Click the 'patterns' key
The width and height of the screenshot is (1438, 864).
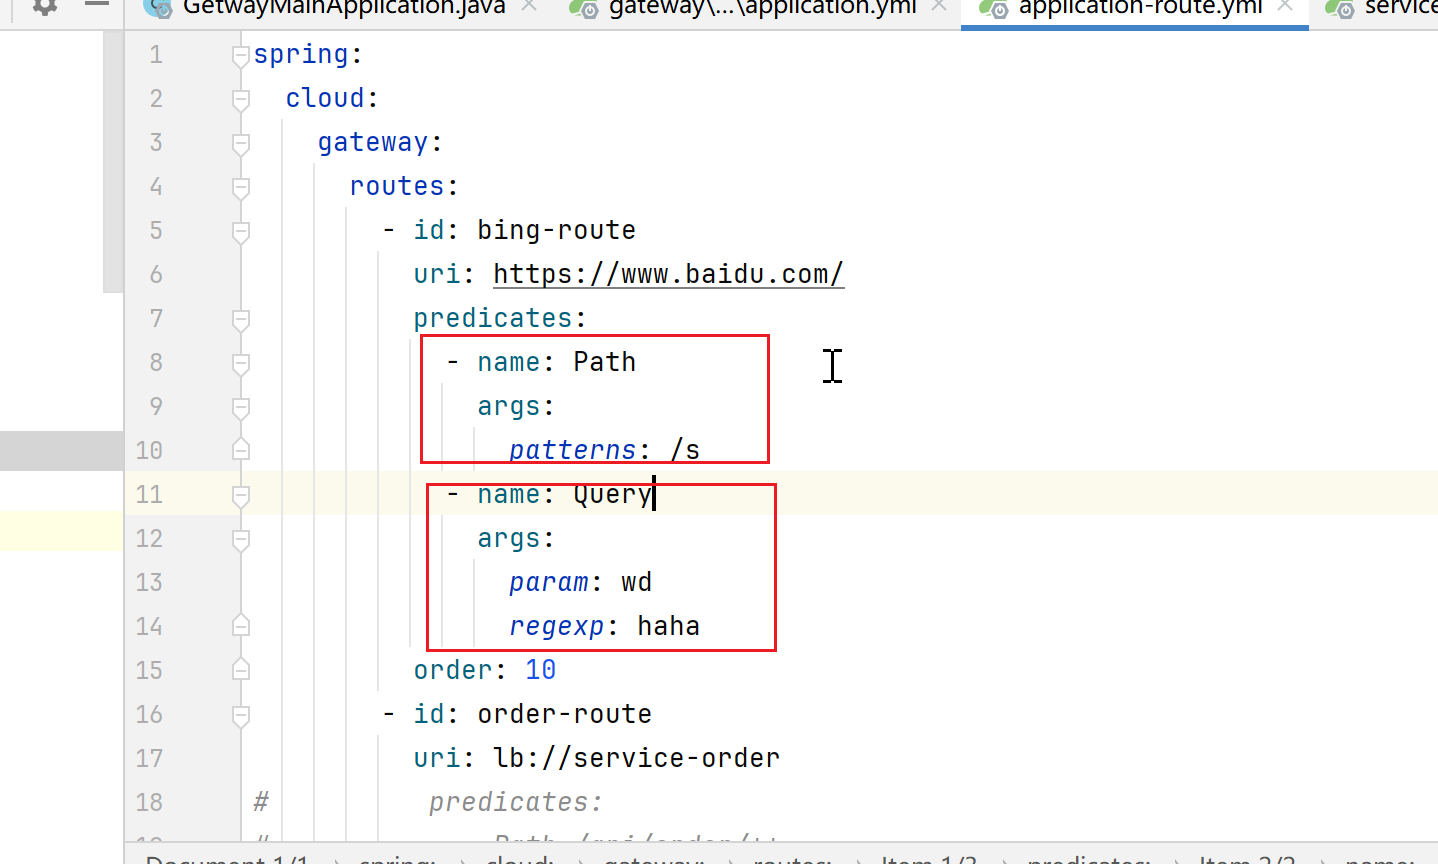(x=573, y=451)
